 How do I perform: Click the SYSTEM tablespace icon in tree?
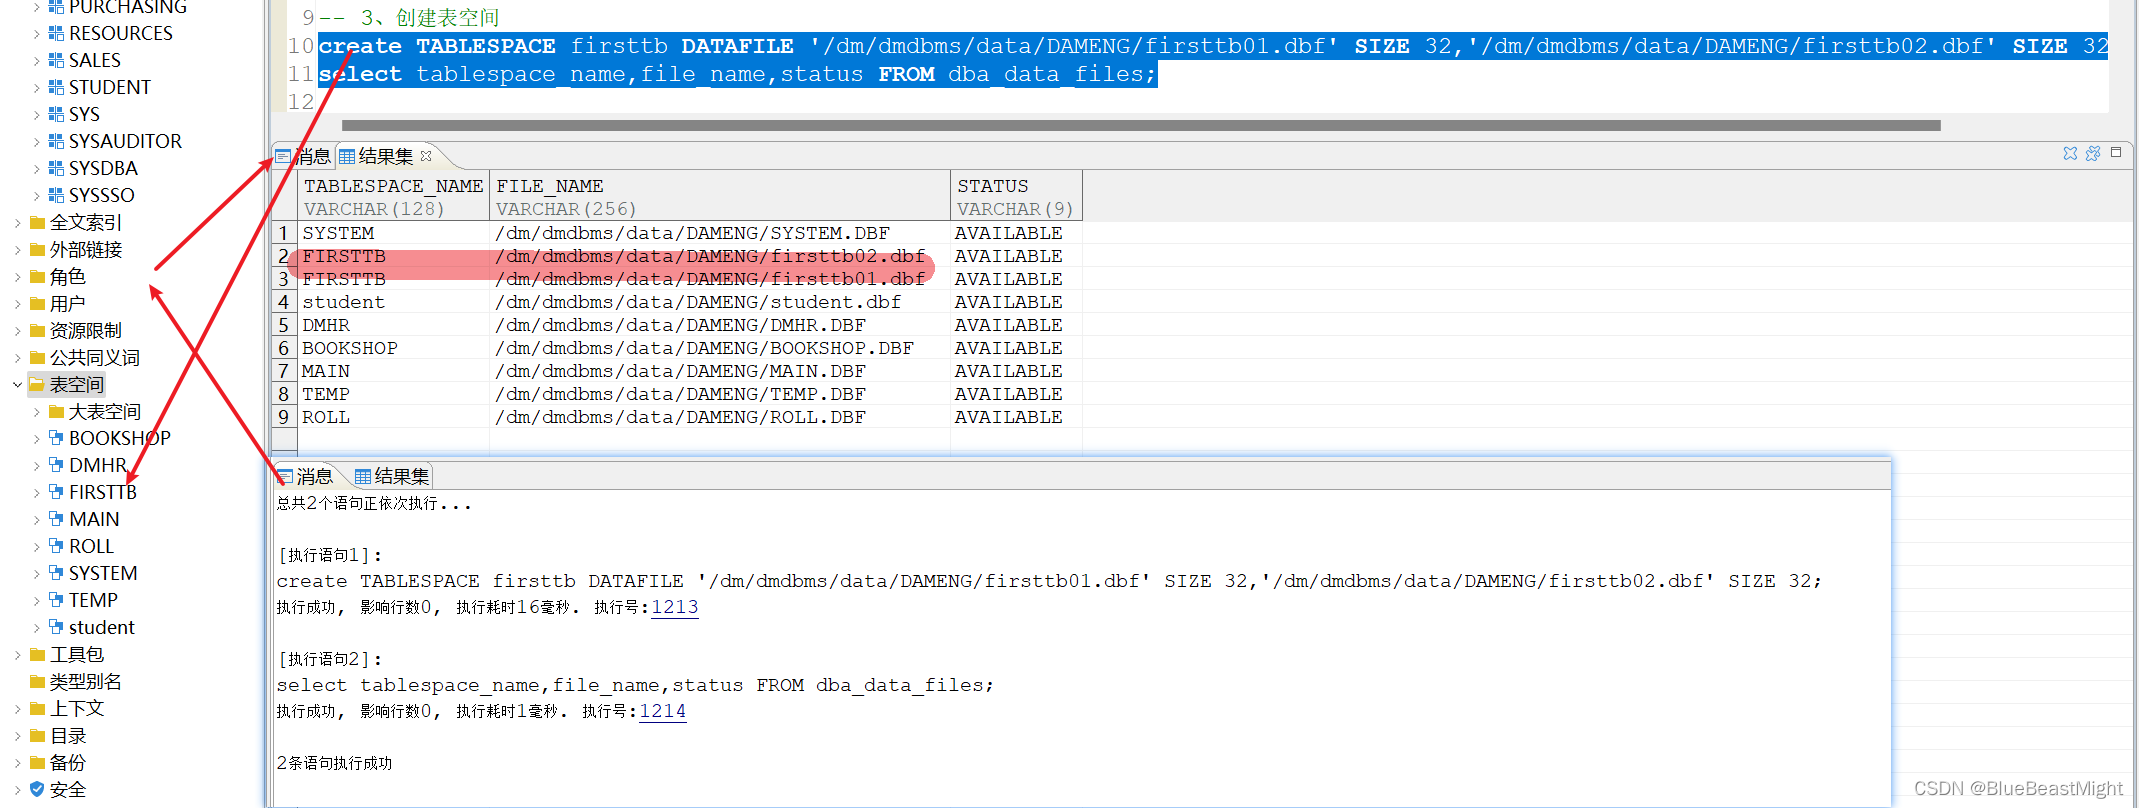(x=56, y=573)
